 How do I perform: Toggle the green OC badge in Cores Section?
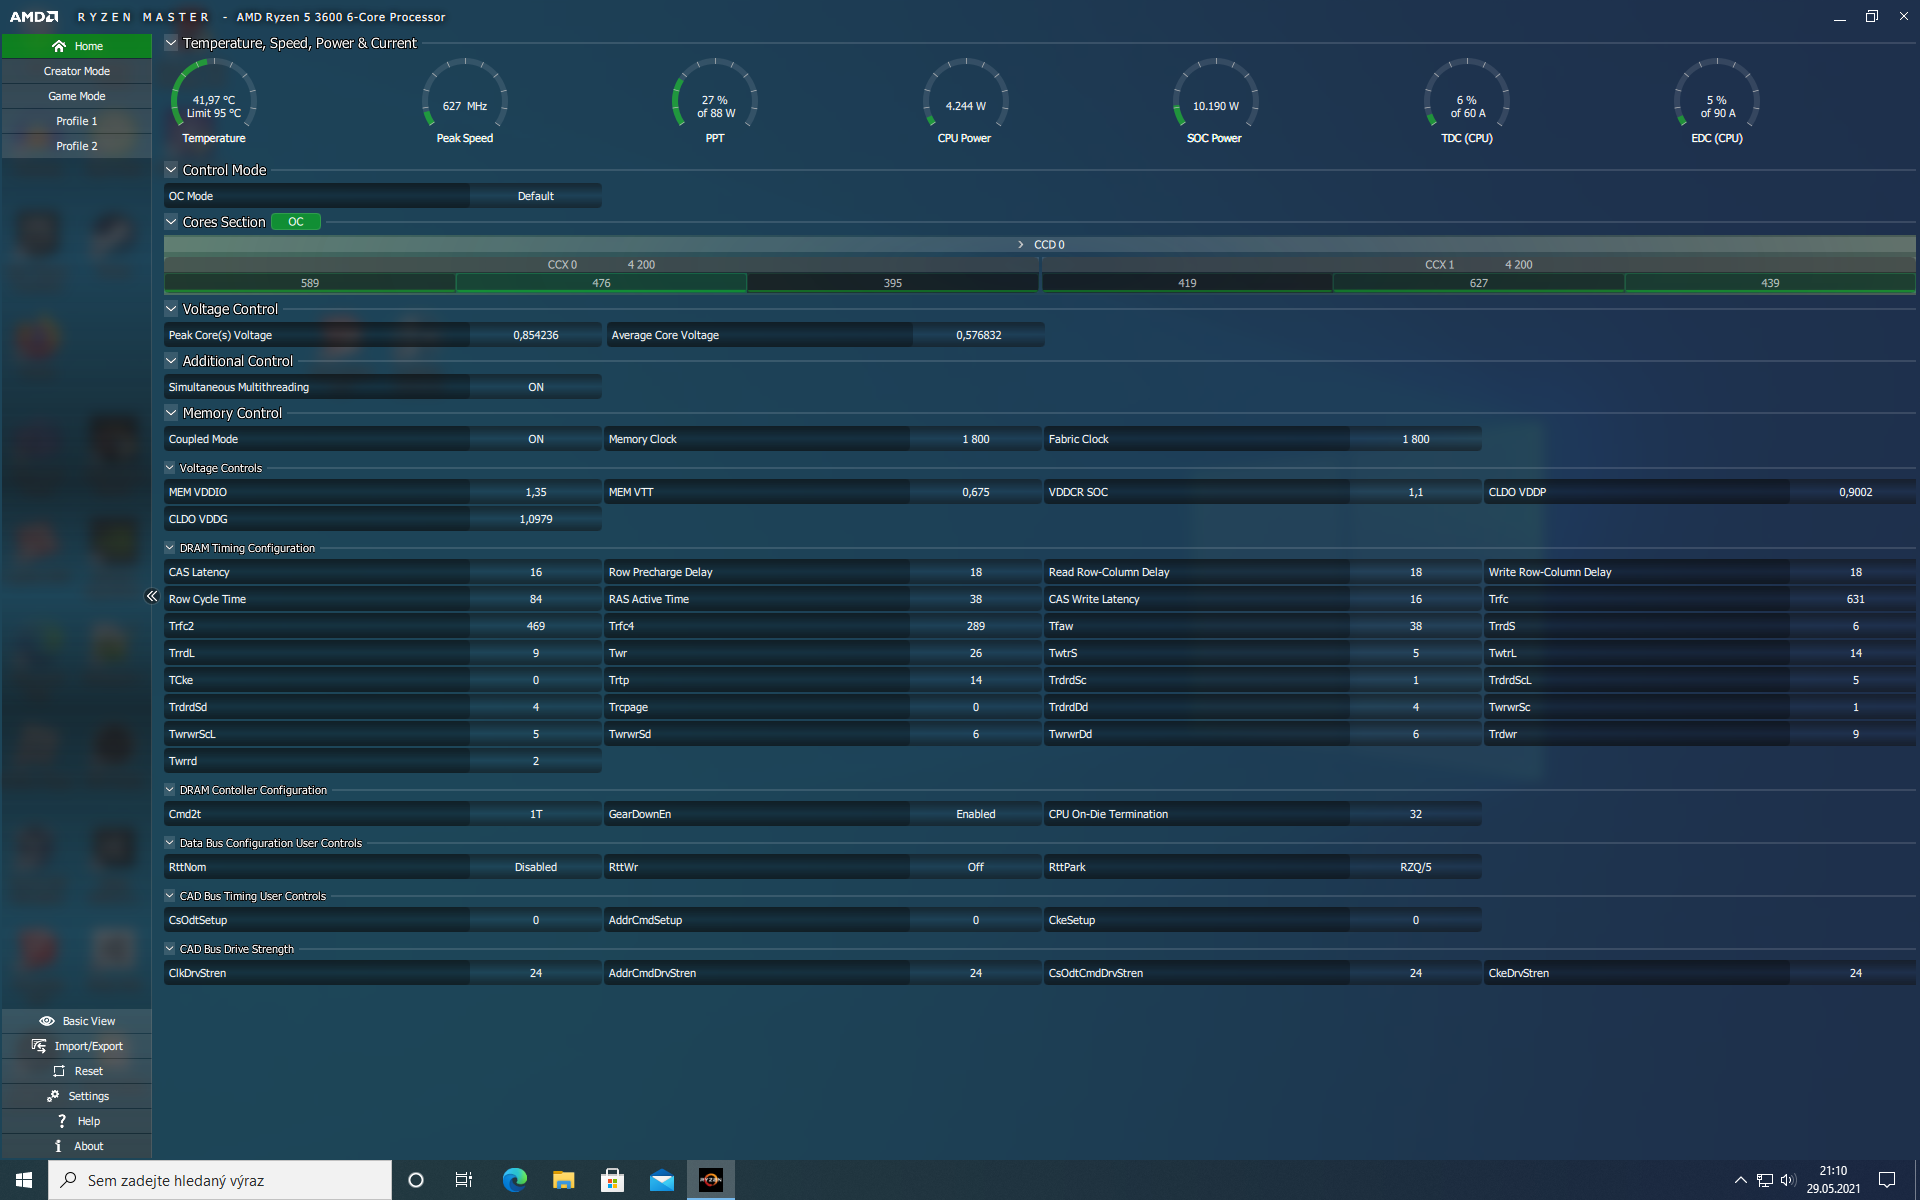[296, 222]
